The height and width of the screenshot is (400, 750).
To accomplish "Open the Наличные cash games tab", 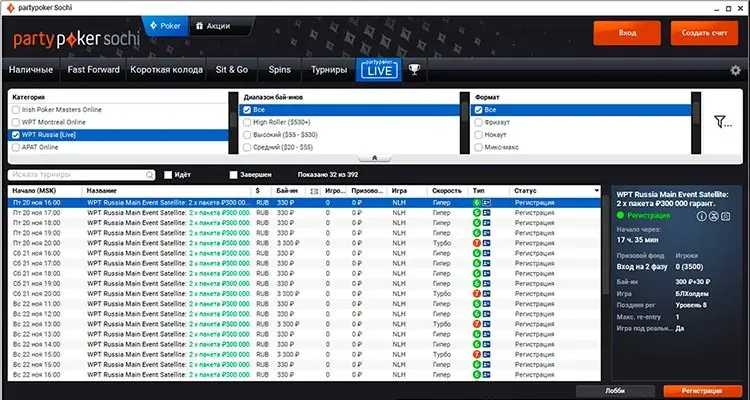I will (31, 70).
